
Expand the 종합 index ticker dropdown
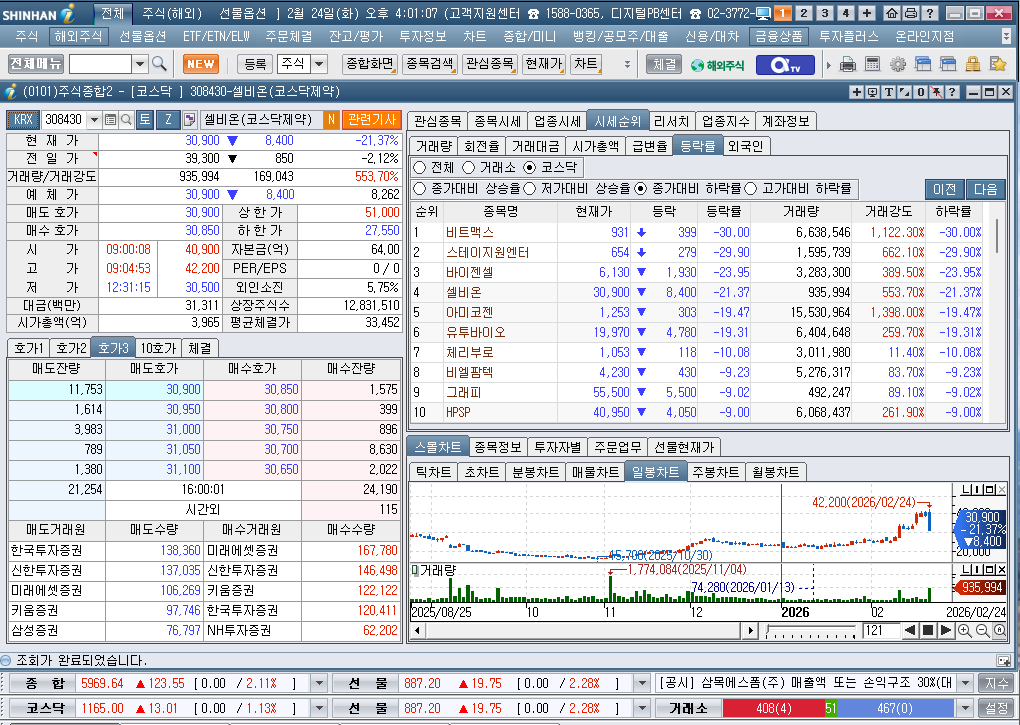pyautogui.click(x=319, y=683)
